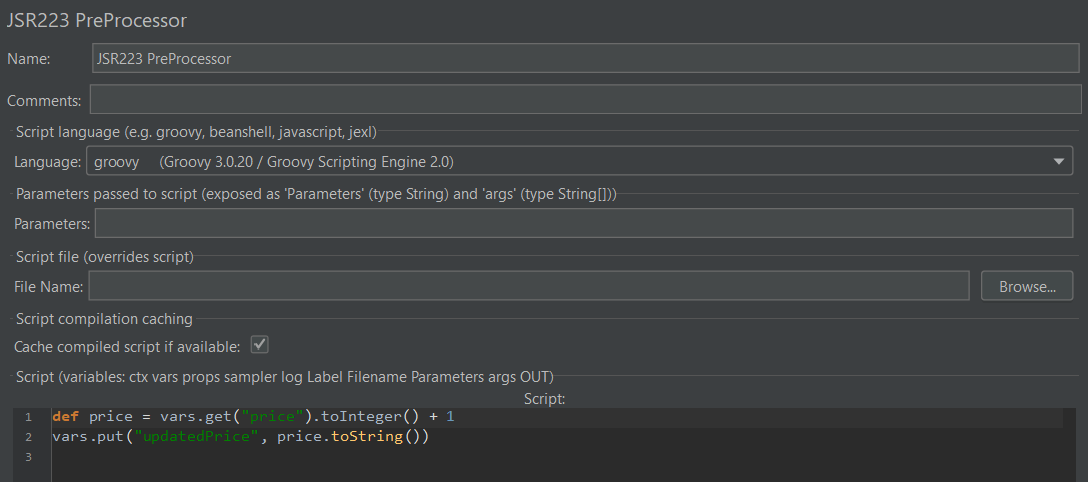
Task: Click the File Name input field
Action: point(529,286)
